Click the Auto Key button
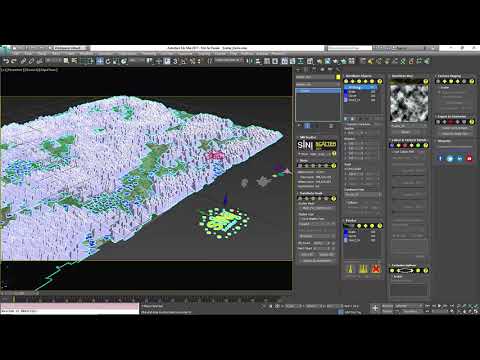The height and width of the screenshot is (360, 480). tap(387, 306)
